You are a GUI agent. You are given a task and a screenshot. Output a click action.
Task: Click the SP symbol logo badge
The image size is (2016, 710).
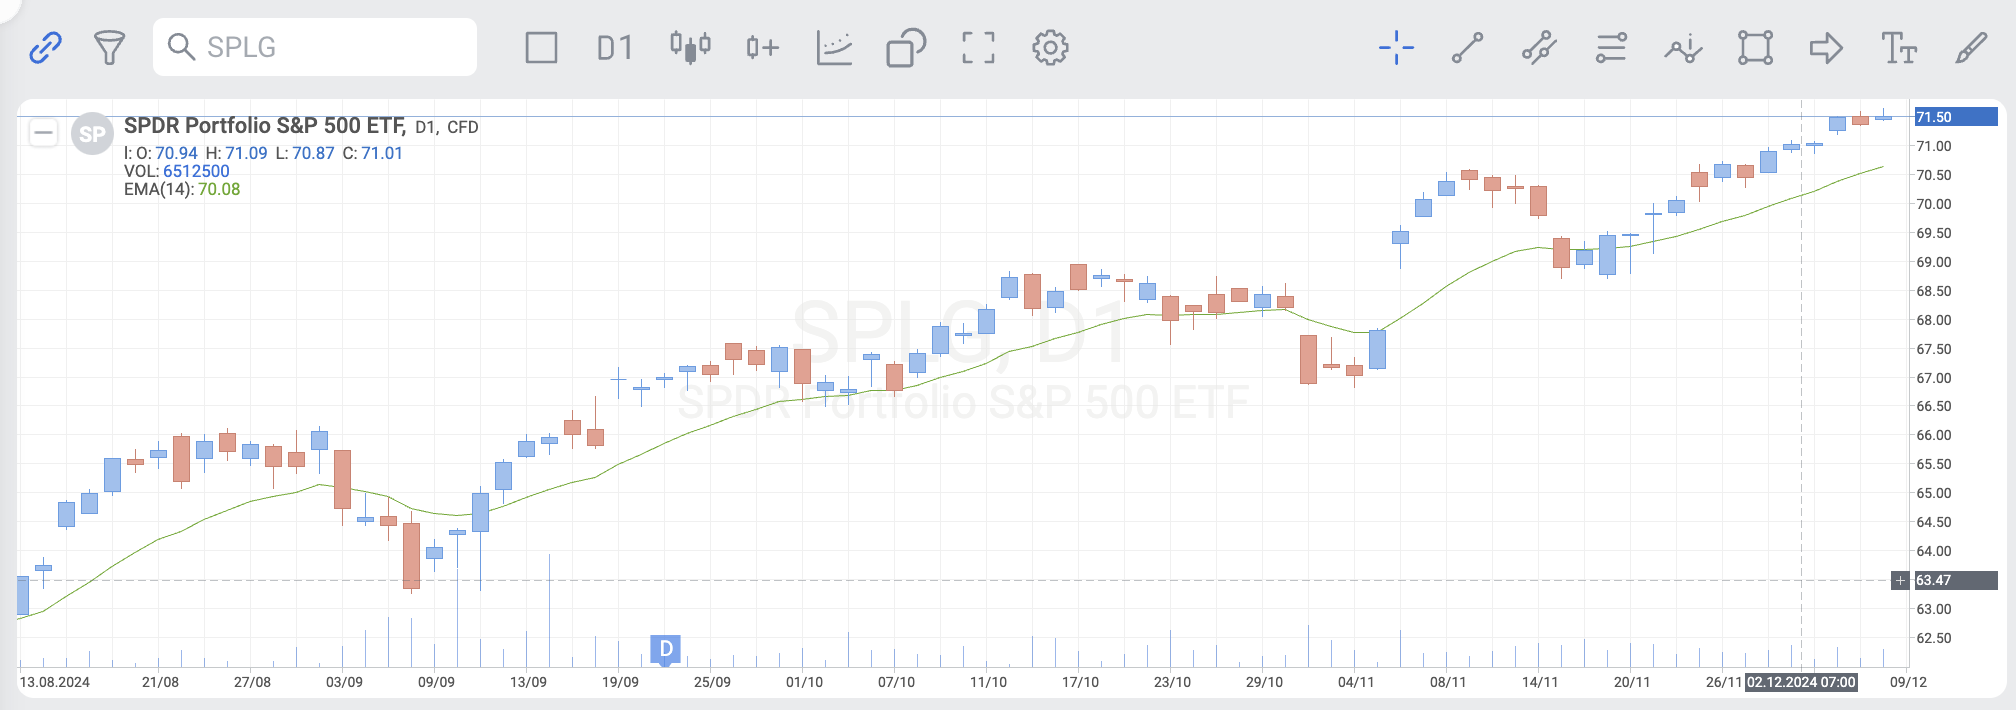coord(92,134)
